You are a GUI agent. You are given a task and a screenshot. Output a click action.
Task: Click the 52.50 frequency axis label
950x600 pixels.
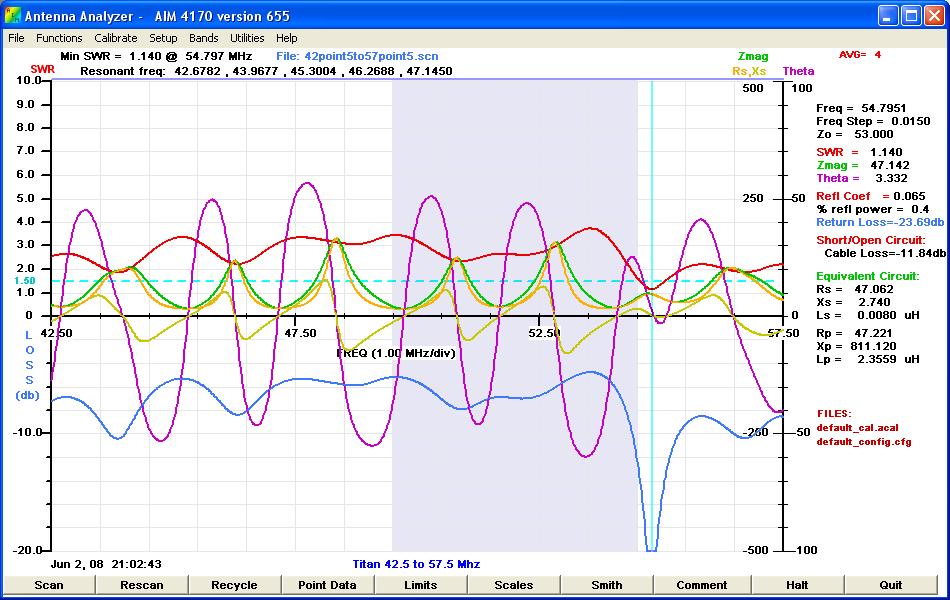coord(544,333)
